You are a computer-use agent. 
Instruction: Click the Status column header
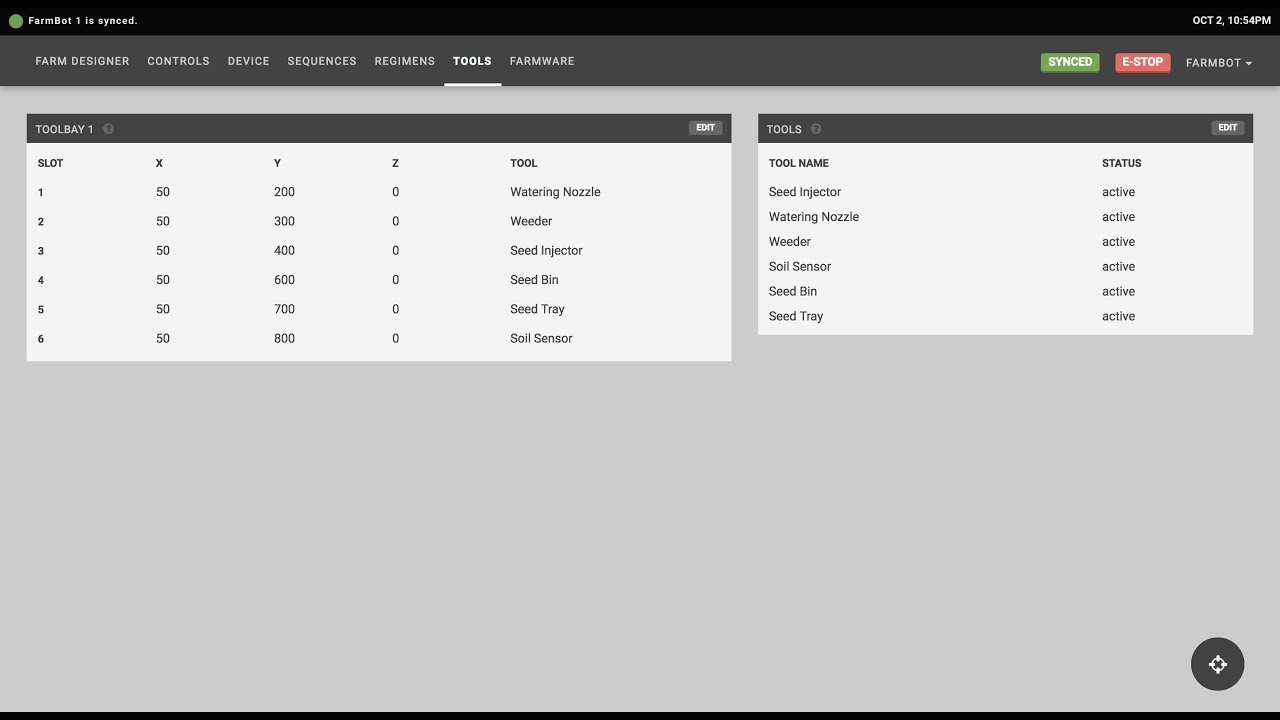point(1121,163)
